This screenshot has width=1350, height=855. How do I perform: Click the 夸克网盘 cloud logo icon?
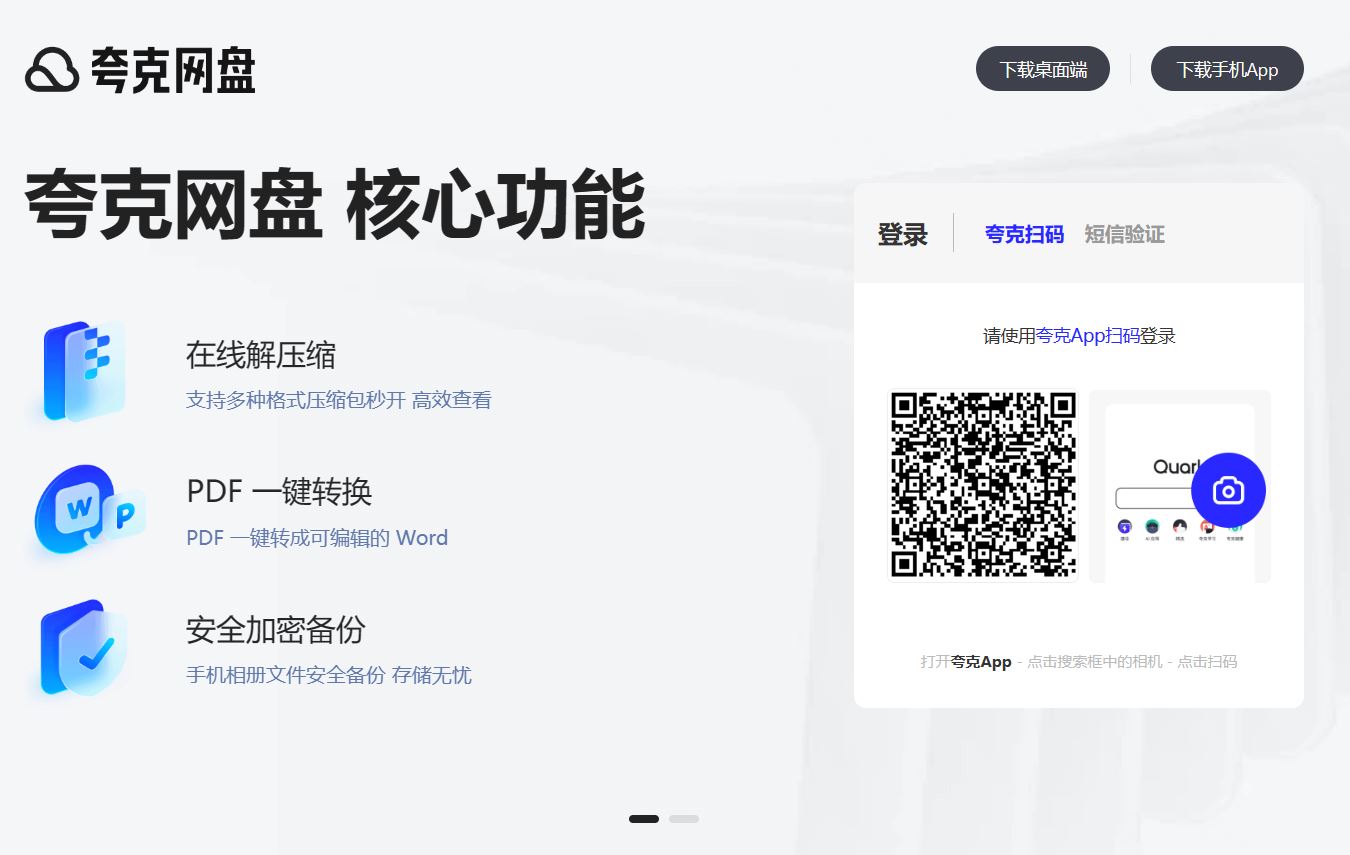(x=52, y=68)
